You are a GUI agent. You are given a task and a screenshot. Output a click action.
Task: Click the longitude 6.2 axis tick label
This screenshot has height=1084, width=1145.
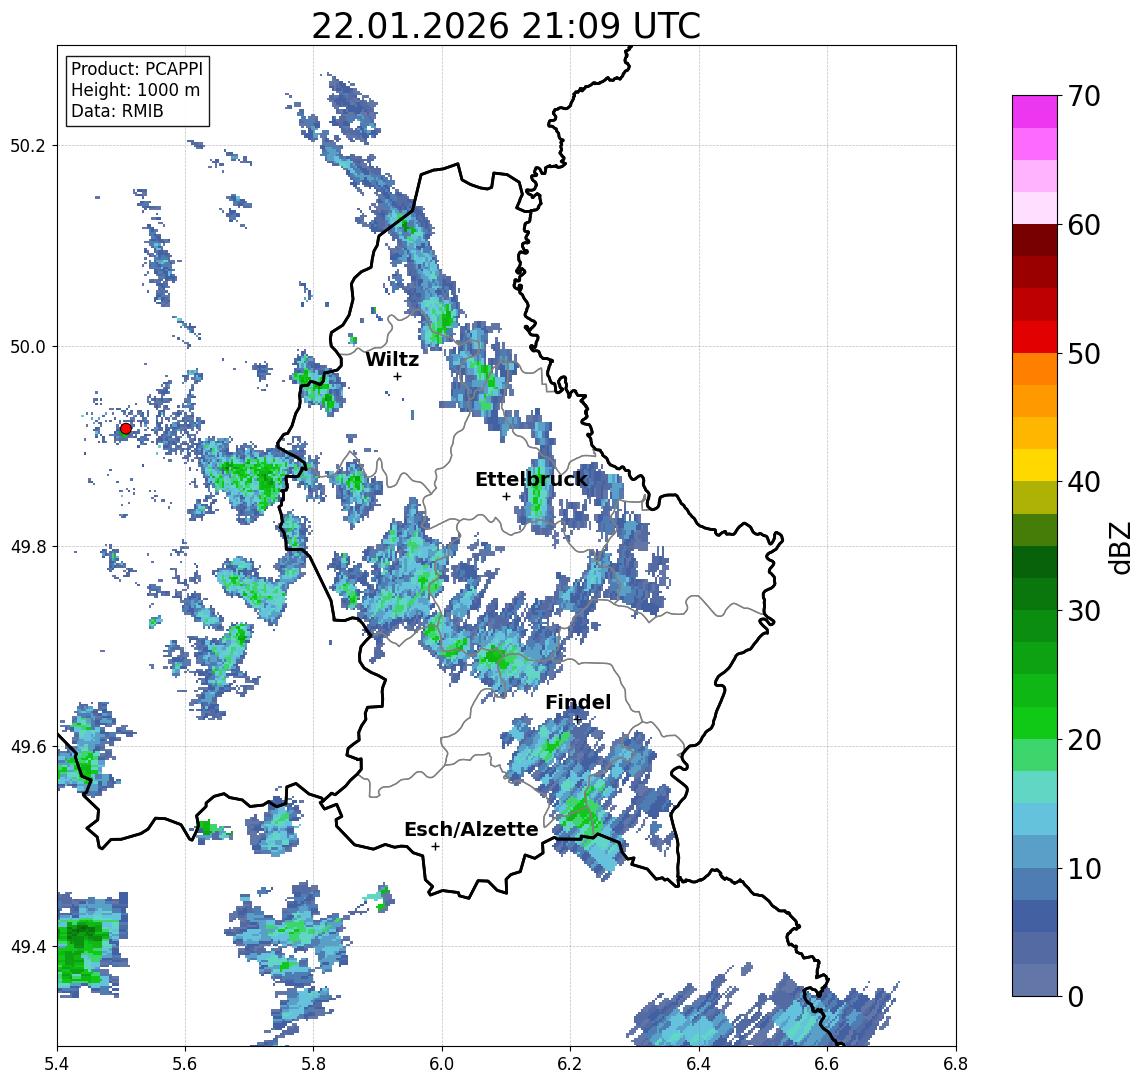pos(571,1064)
